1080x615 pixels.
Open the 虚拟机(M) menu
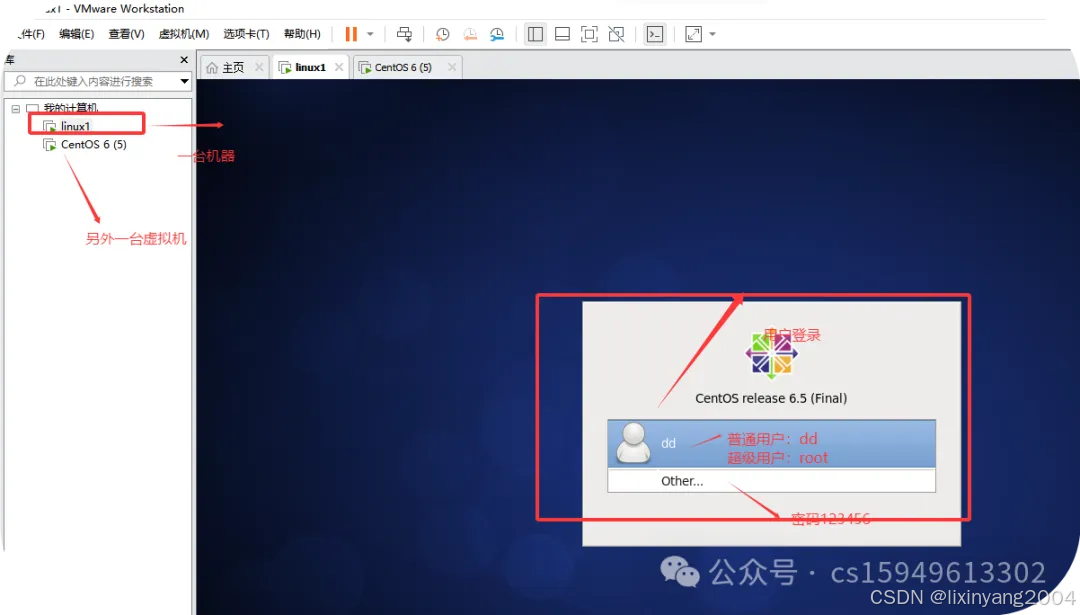[184, 34]
